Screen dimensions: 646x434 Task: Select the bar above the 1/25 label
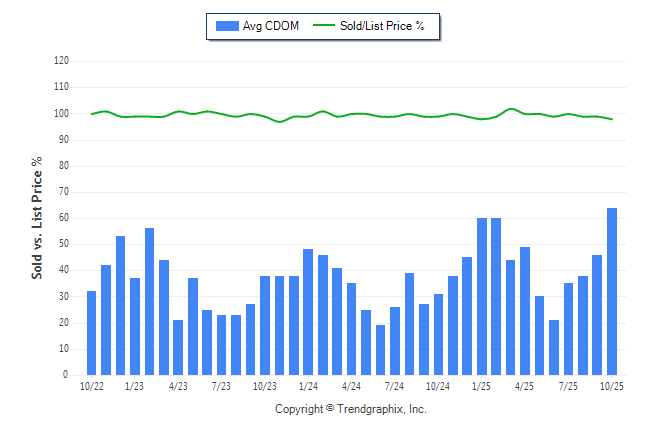click(481, 296)
